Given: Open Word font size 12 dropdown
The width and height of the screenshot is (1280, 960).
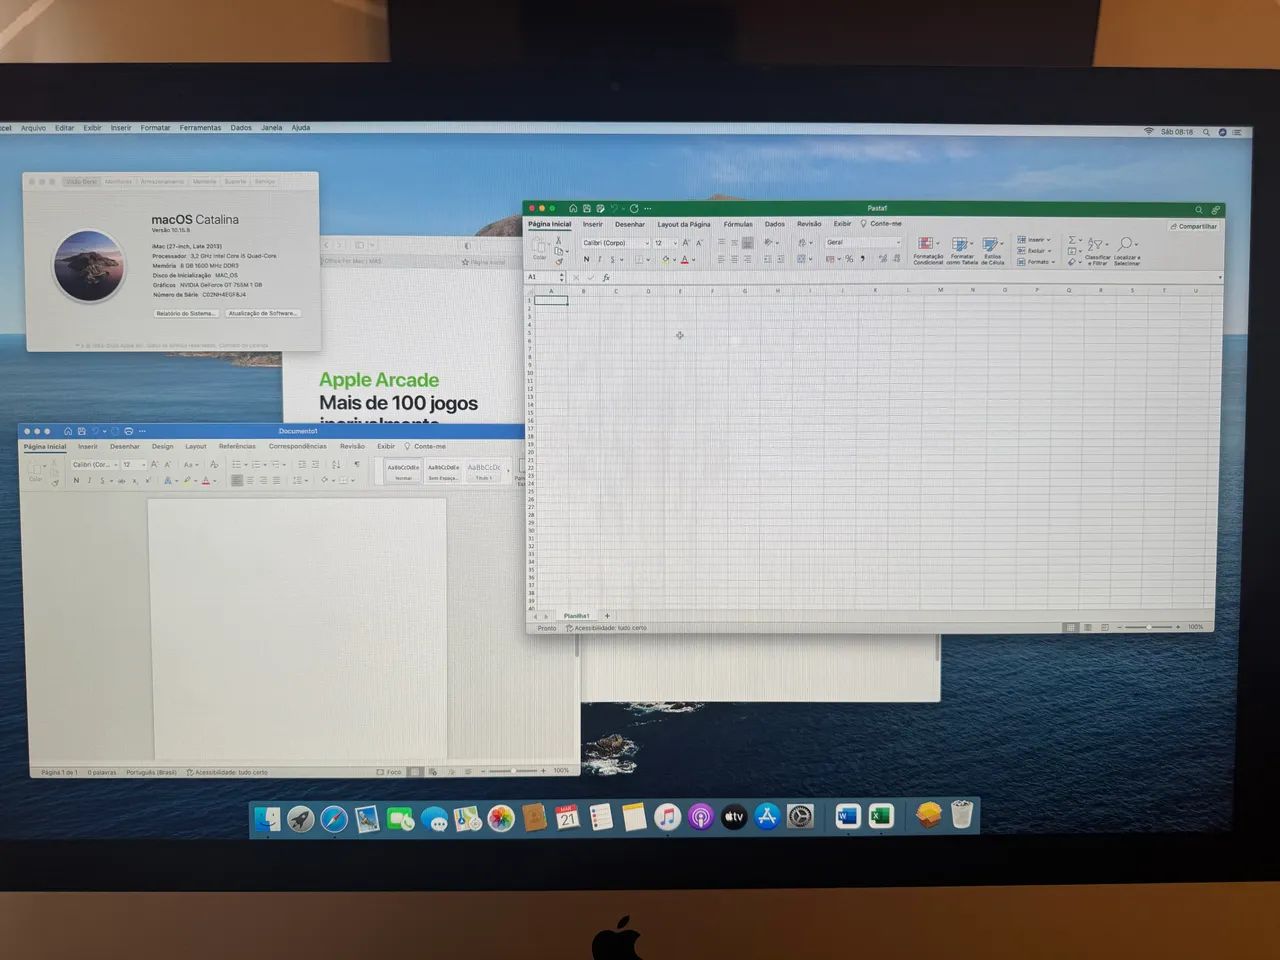Looking at the screenshot, I should coord(134,464).
